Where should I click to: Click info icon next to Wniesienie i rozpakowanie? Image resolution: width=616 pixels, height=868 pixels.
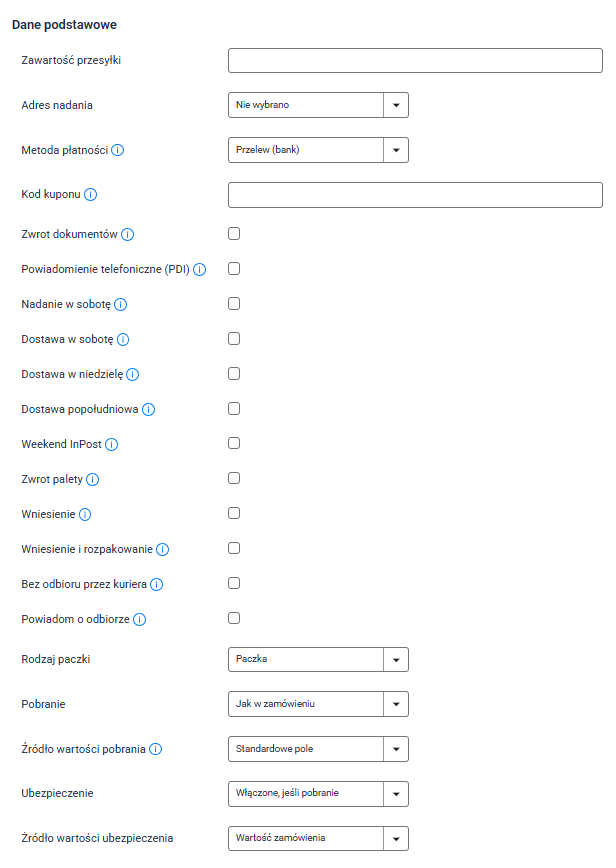tap(163, 549)
